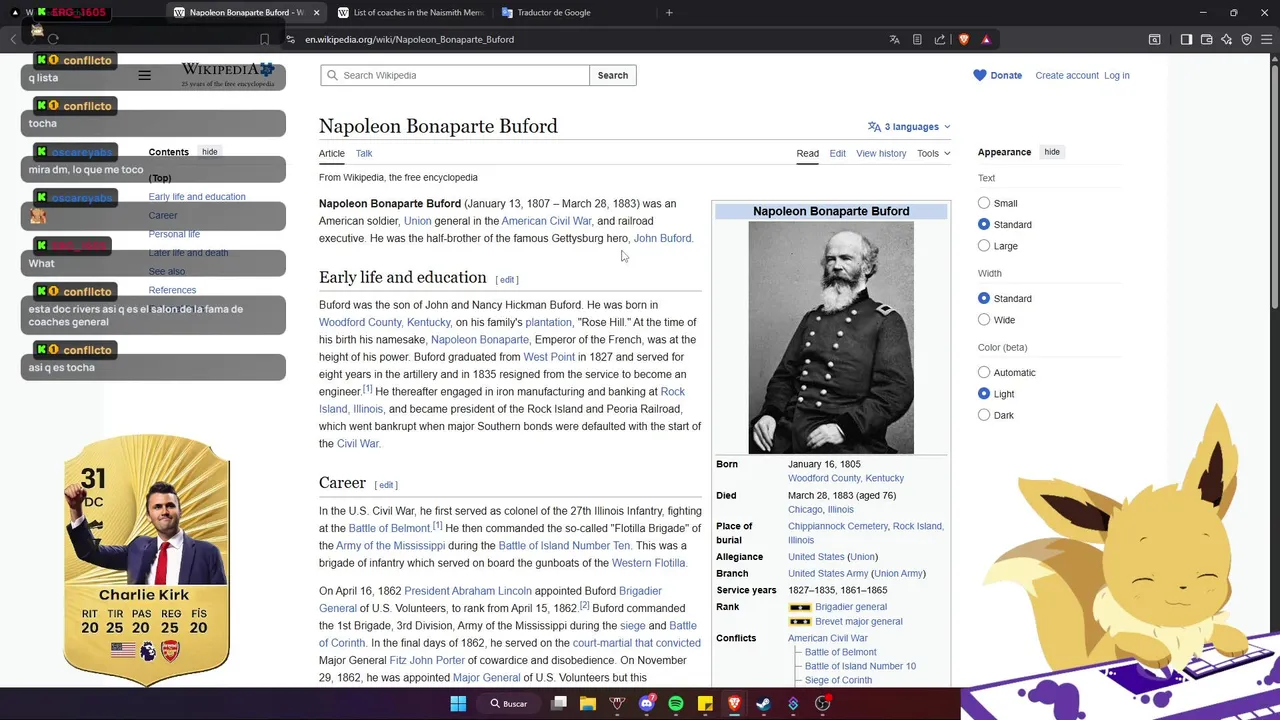
Task: Click the share icon in address bar
Action: pos(940,39)
